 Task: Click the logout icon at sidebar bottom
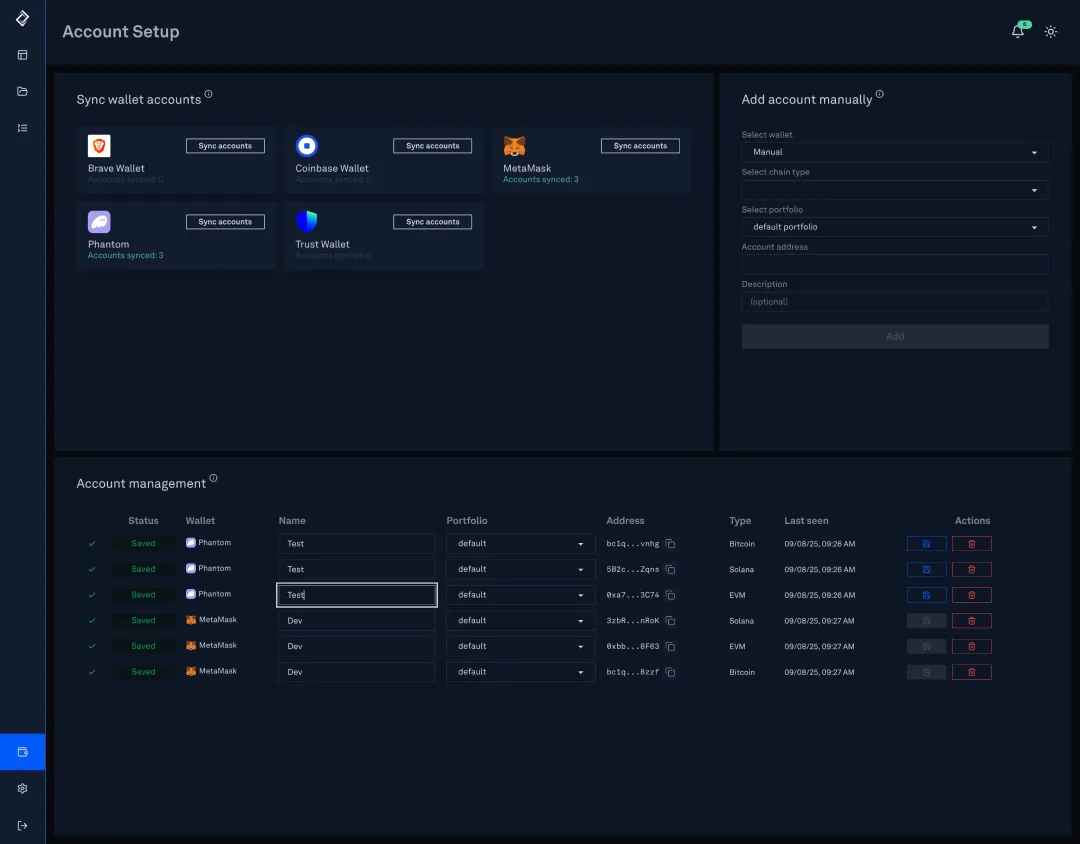coord(22,824)
